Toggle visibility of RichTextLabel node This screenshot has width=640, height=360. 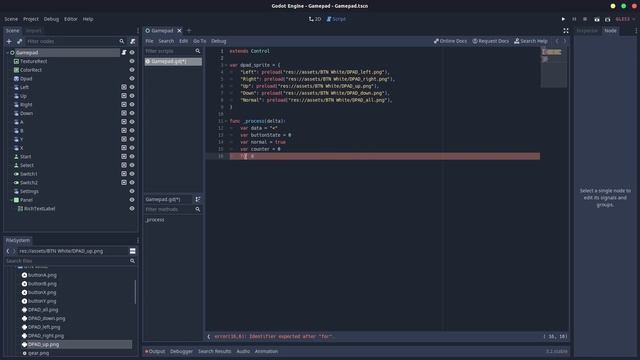coord(132,209)
